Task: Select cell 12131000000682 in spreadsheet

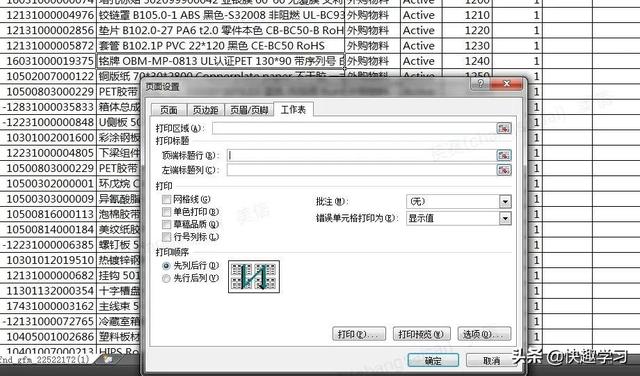Action: coord(48,276)
